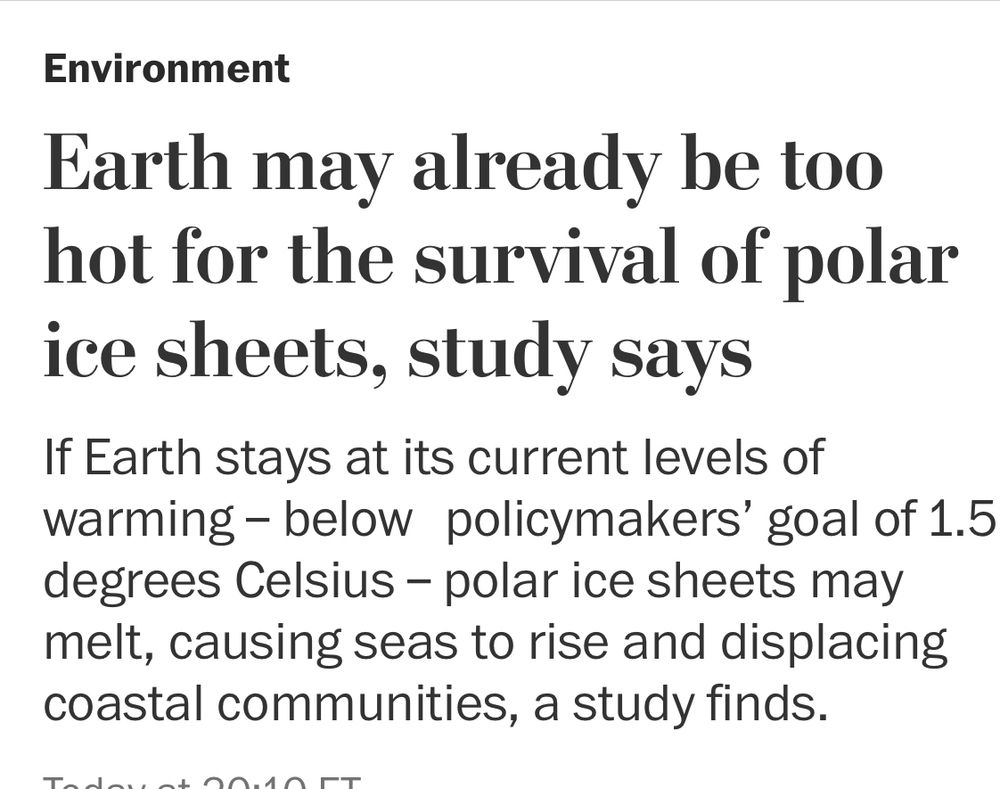Screen dimensions: 1000x789
Task: Click "a study finds." at summary end
Action: click(680, 703)
